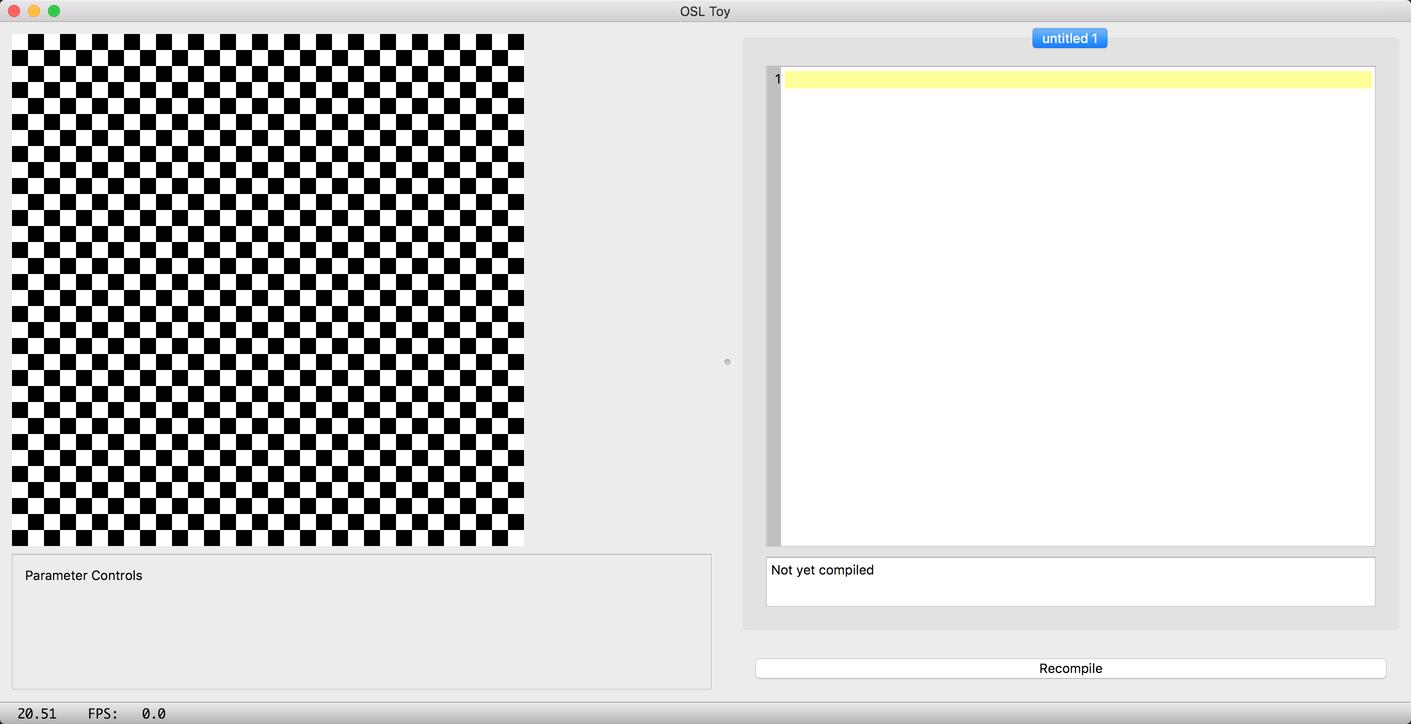The height and width of the screenshot is (724, 1411).
Task: Click the red close window button
Action: [x=14, y=11]
